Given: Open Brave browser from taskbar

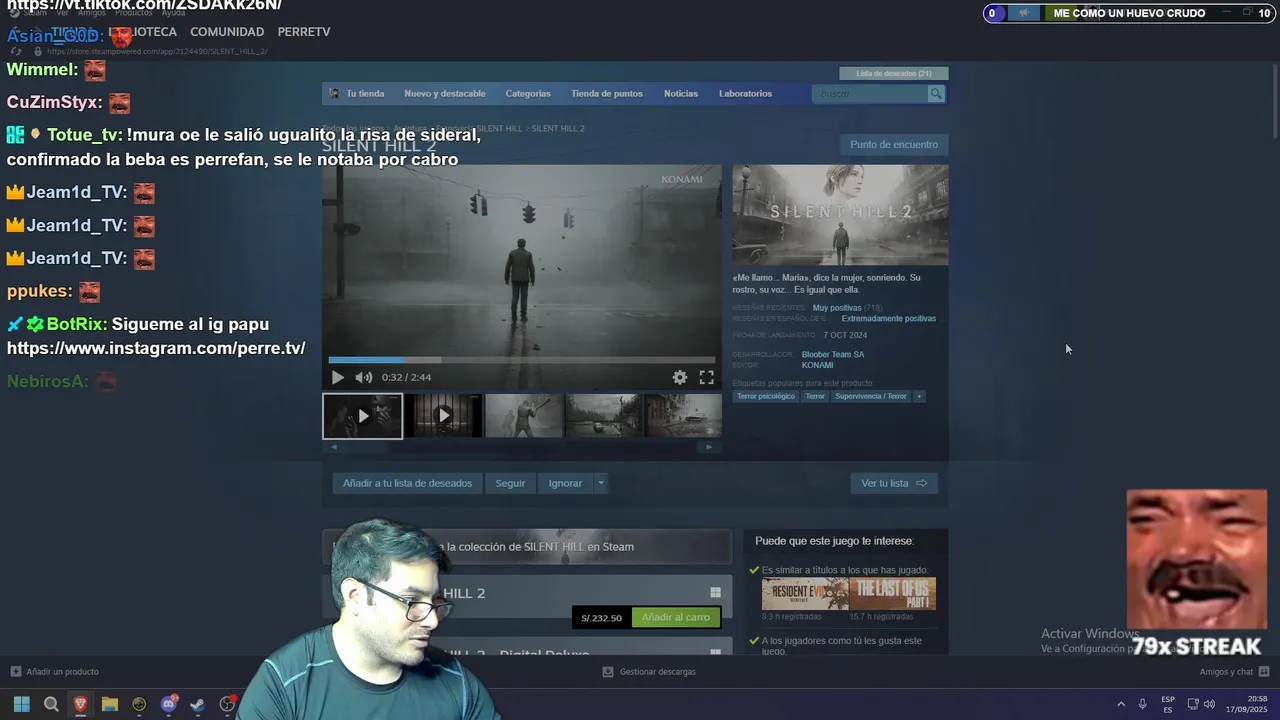Looking at the screenshot, I should 80,704.
